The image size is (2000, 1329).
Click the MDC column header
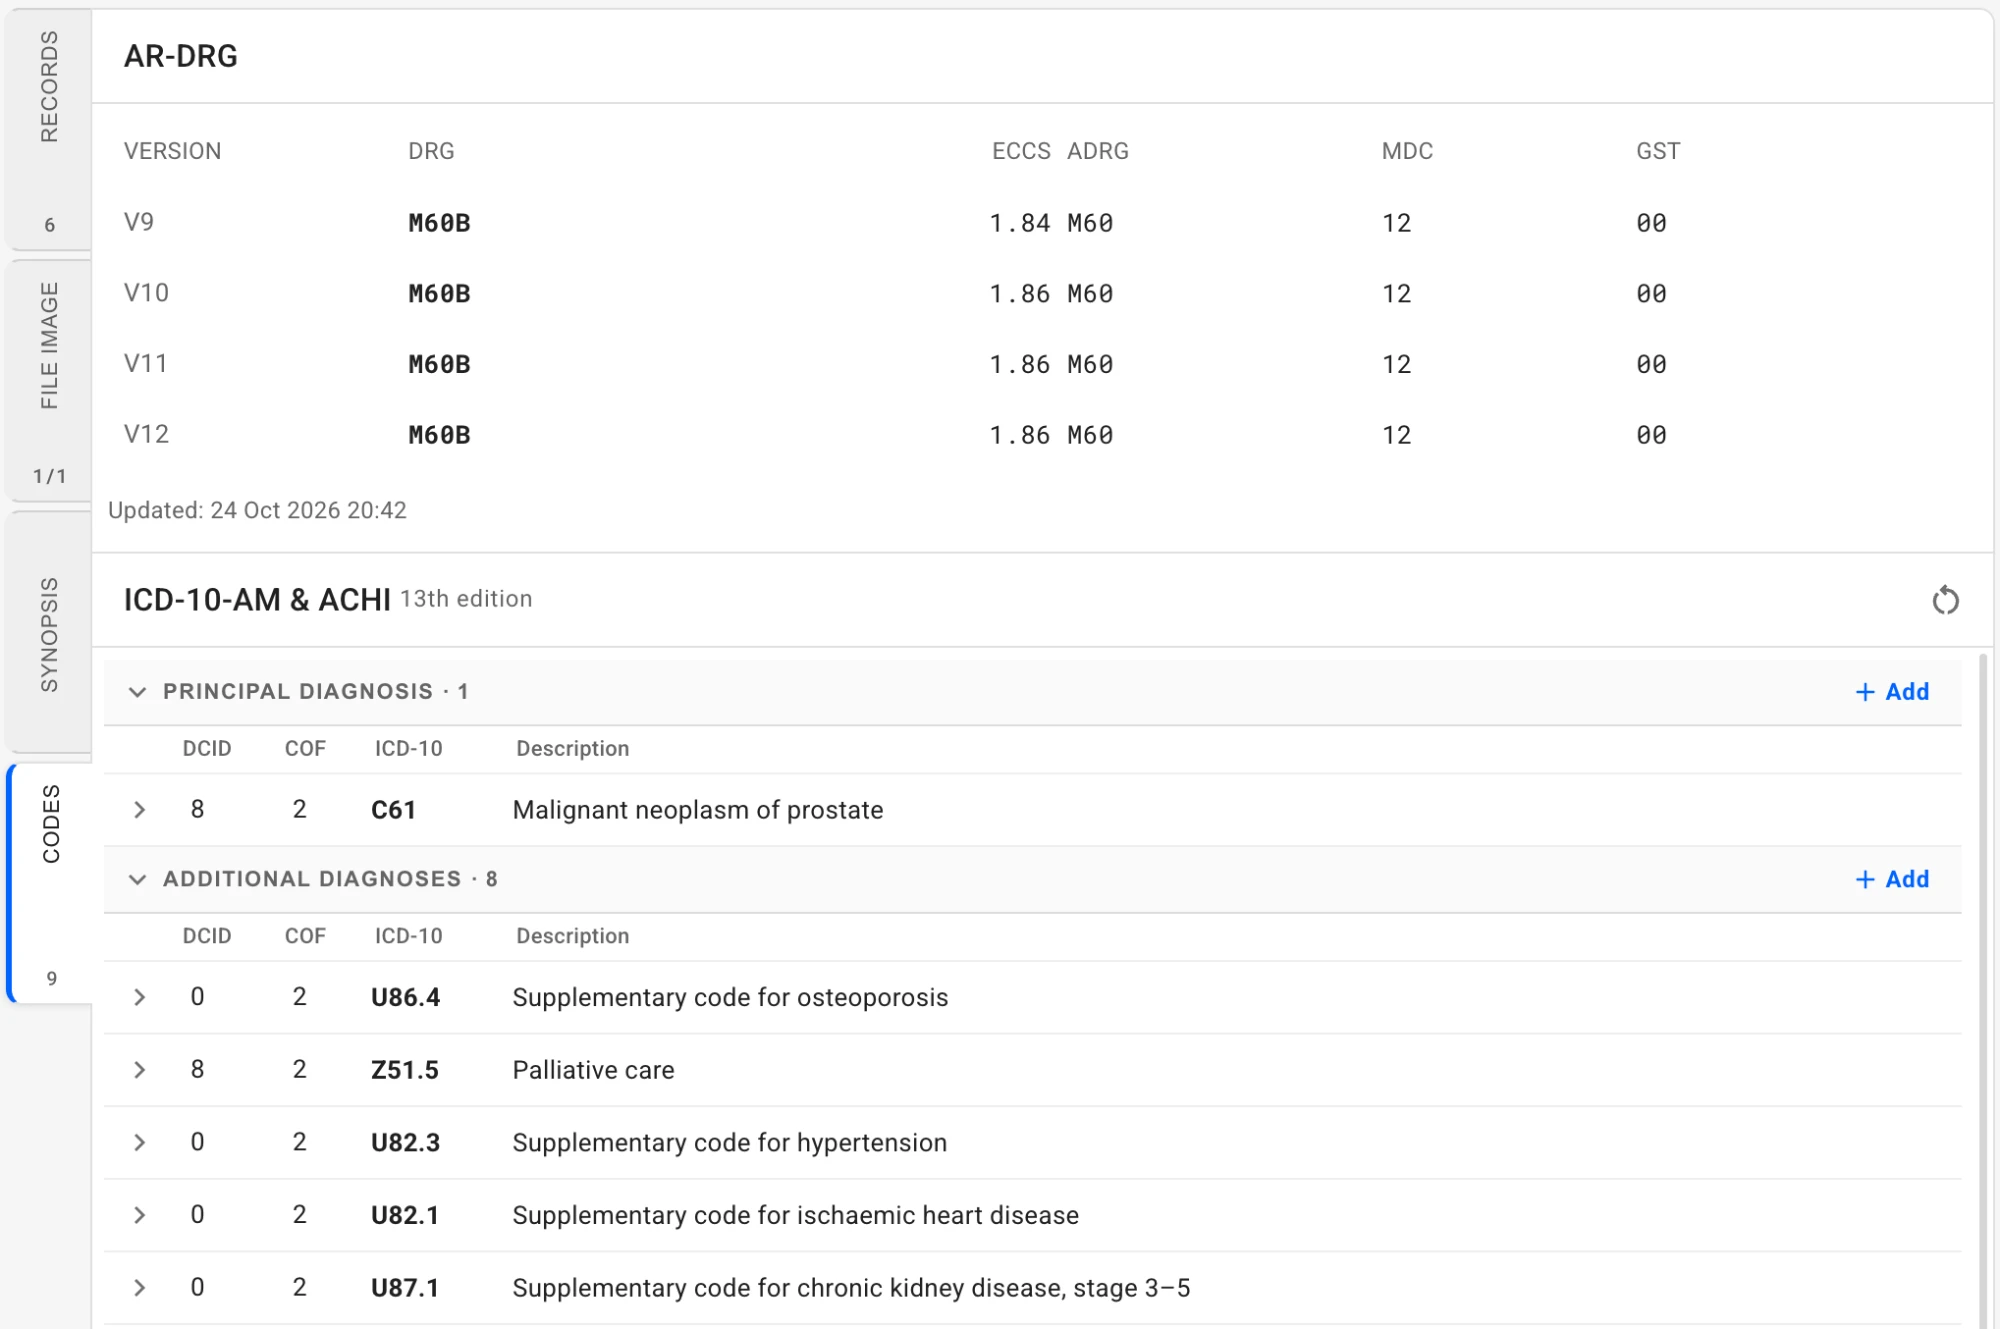1407,151
